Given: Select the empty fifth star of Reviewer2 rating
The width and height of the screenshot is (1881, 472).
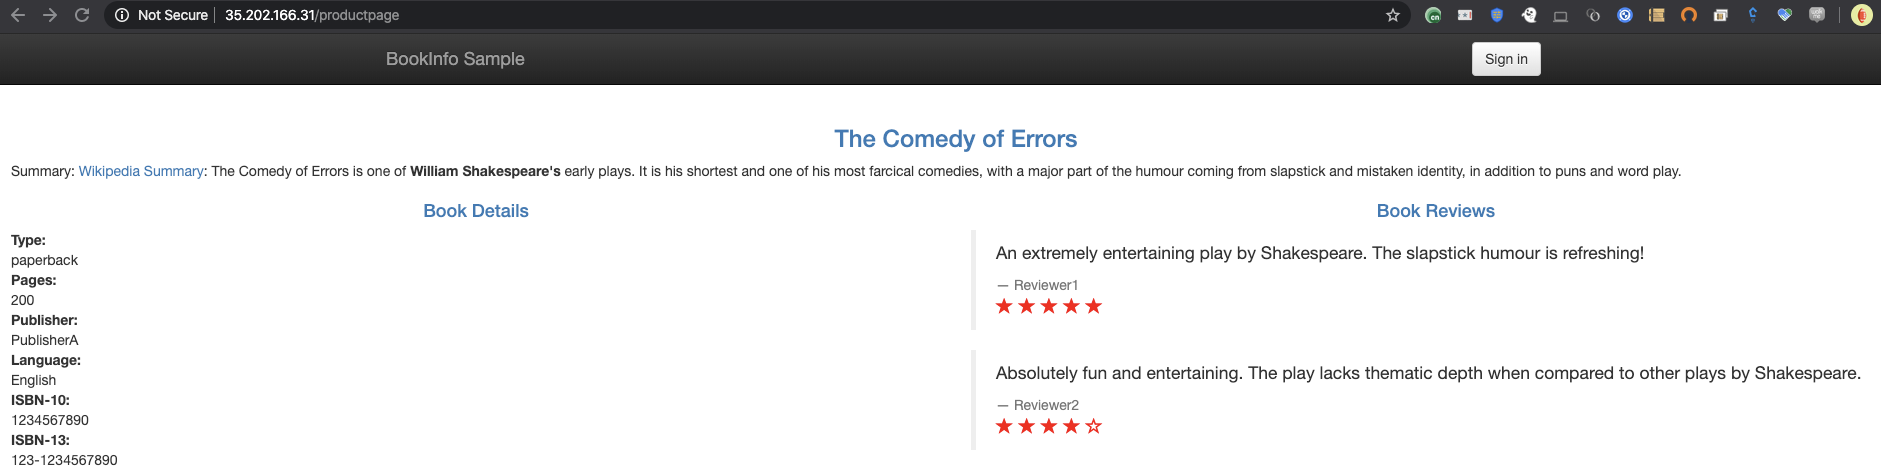Looking at the screenshot, I should (1094, 426).
